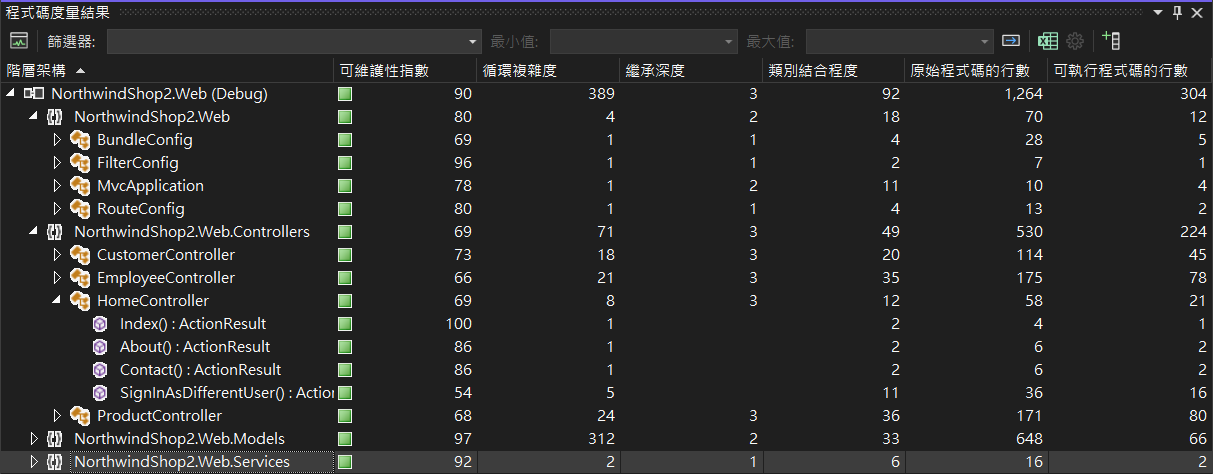Sort by 循環複雜度 column header
Screen dimensions: 1213x474
coord(520,71)
